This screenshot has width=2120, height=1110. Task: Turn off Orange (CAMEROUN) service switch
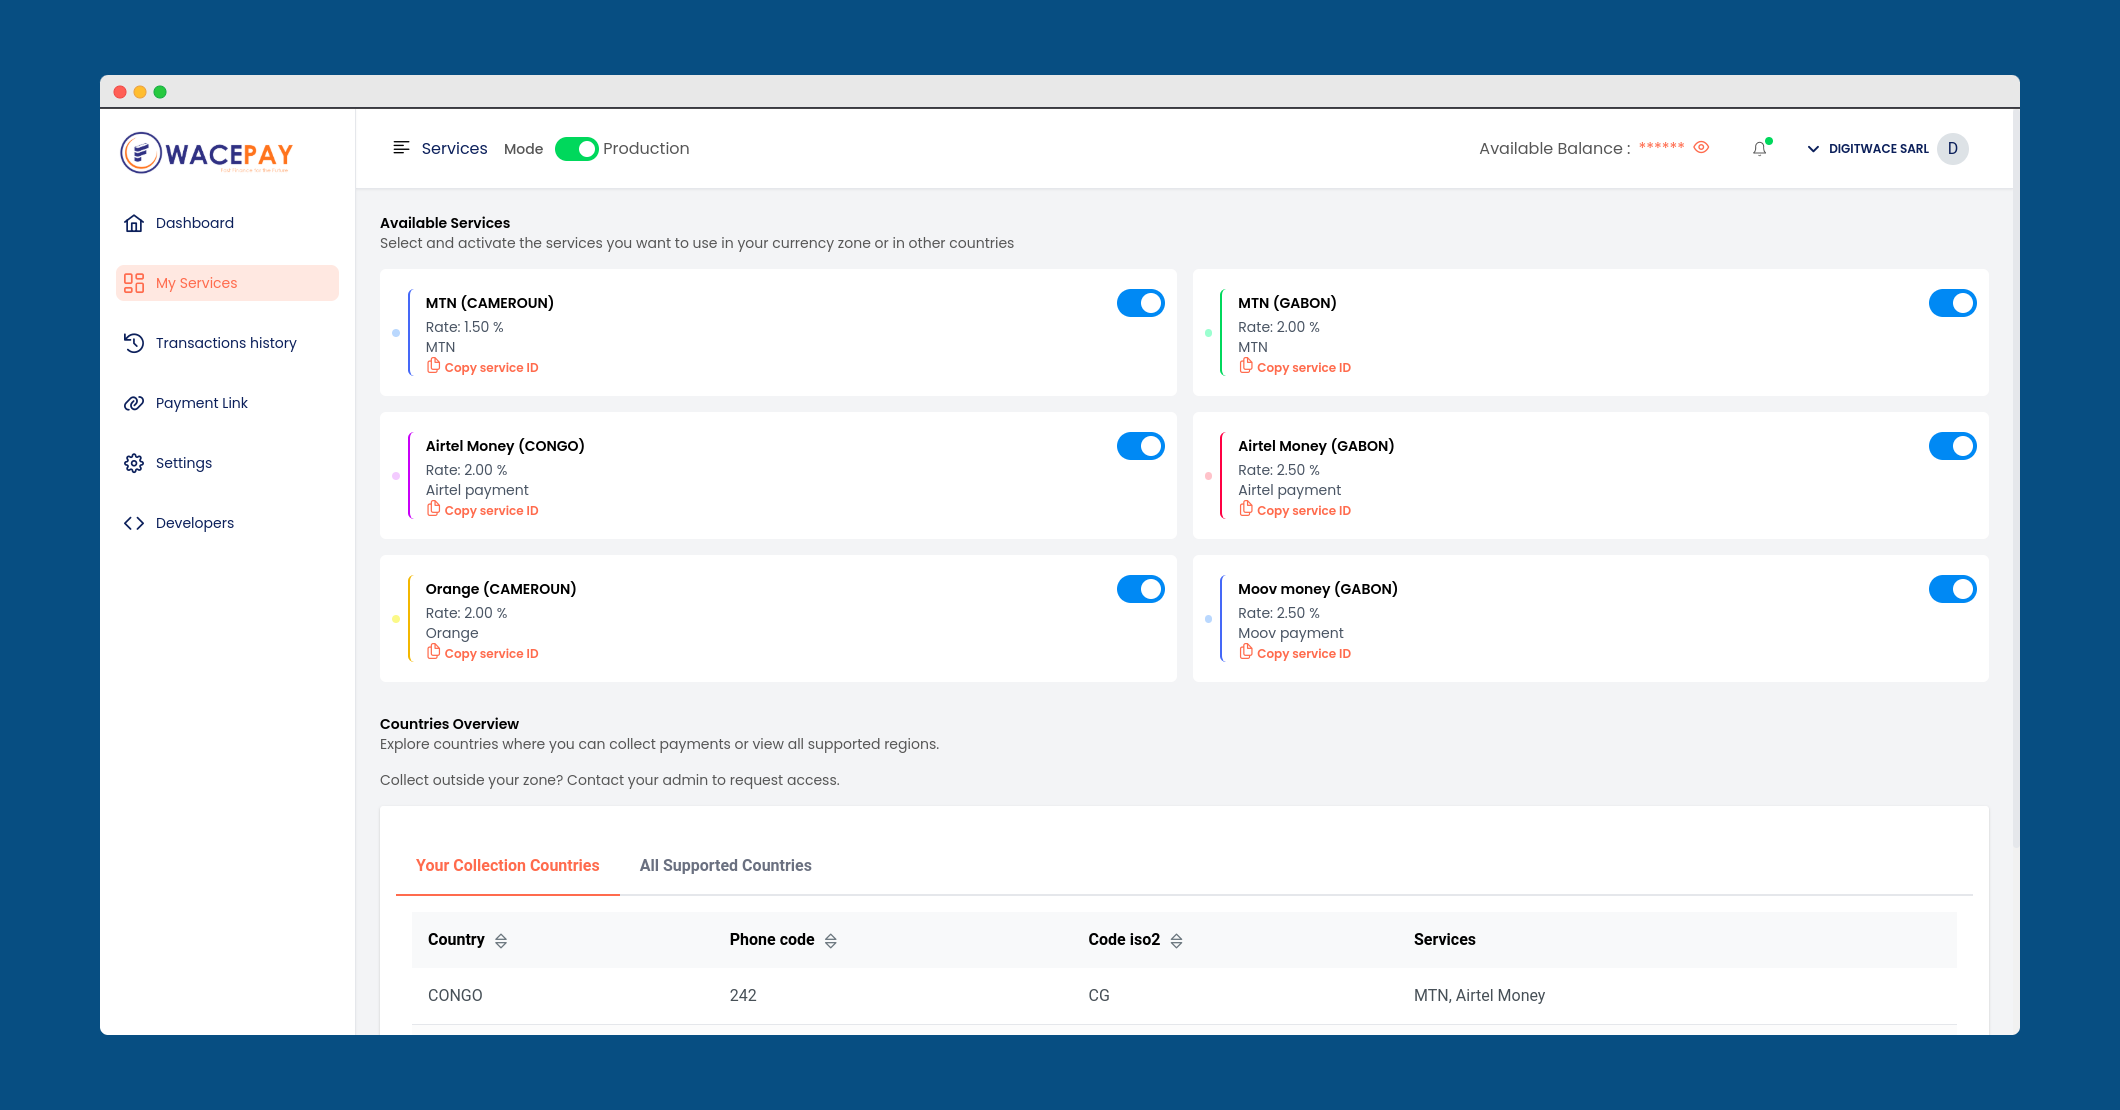[1140, 589]
